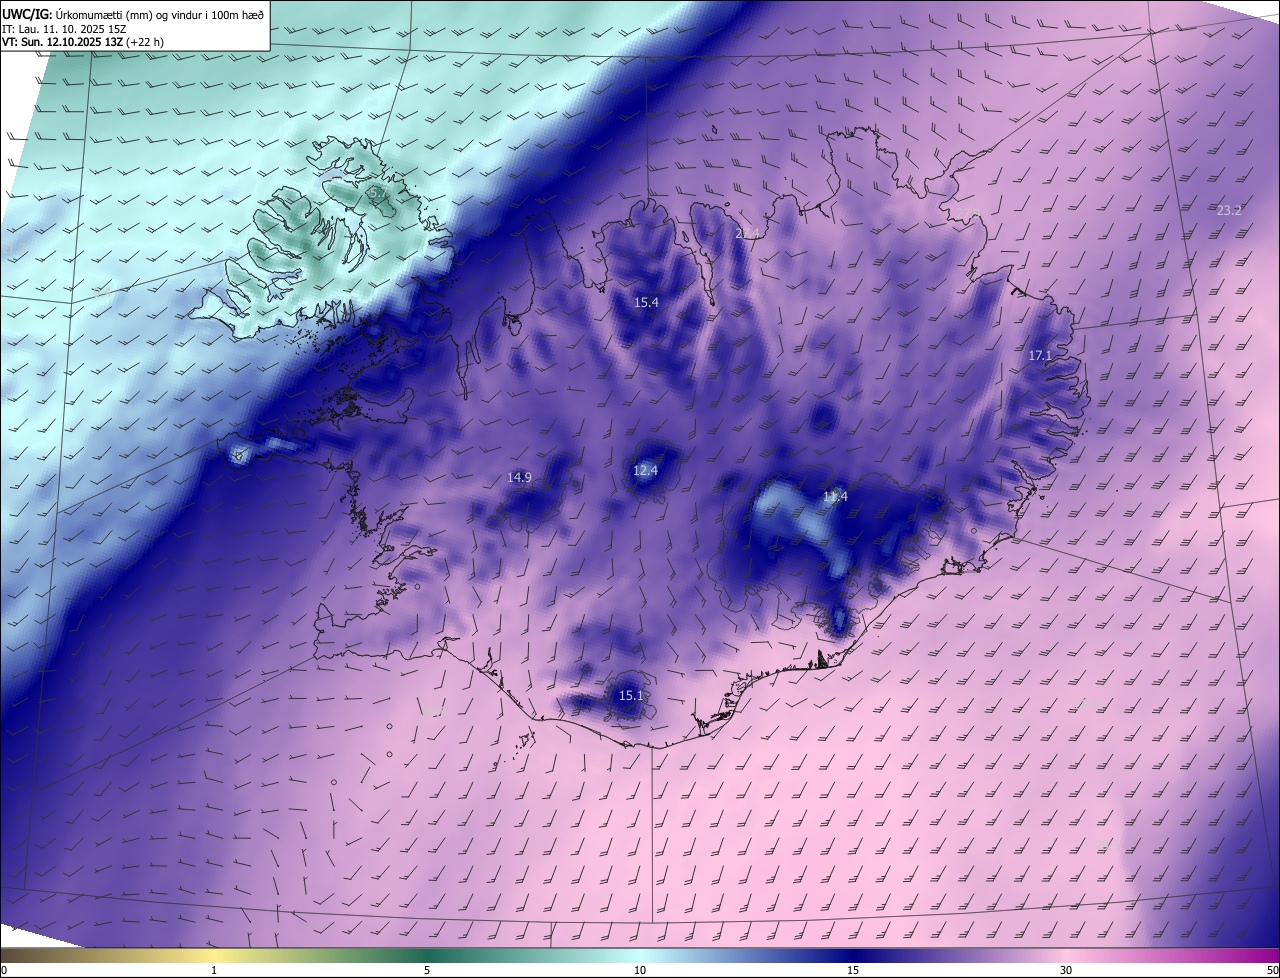1280x978 pixels.
Task: Pick the light pink color above tick 30
Action: point(1066,955)
